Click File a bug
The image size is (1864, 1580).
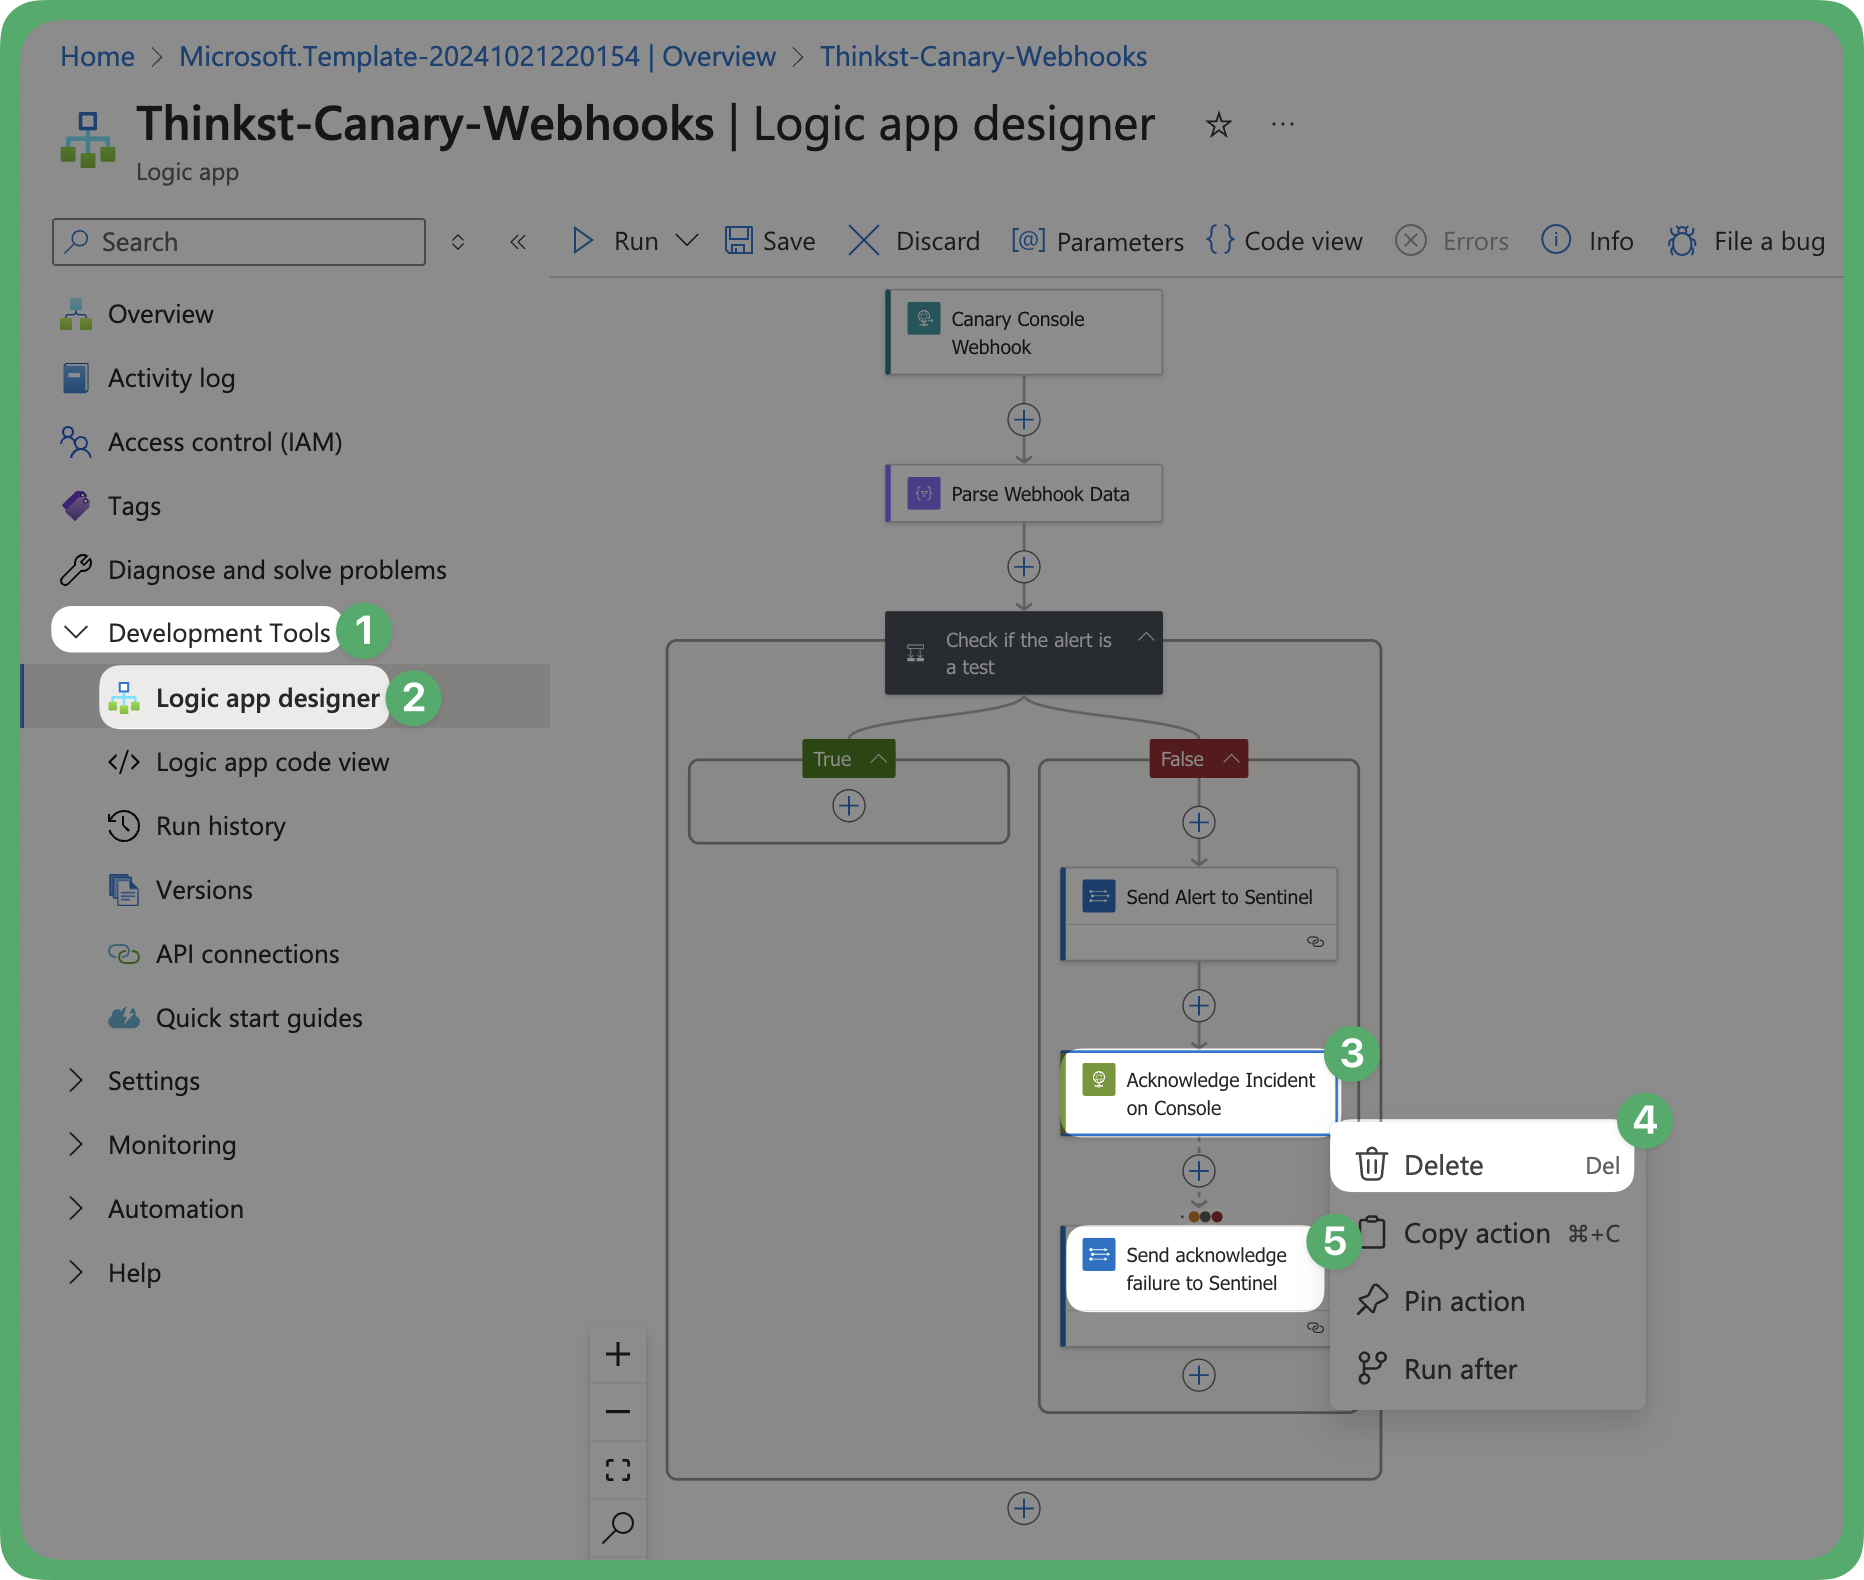(x=1746, y=241)
